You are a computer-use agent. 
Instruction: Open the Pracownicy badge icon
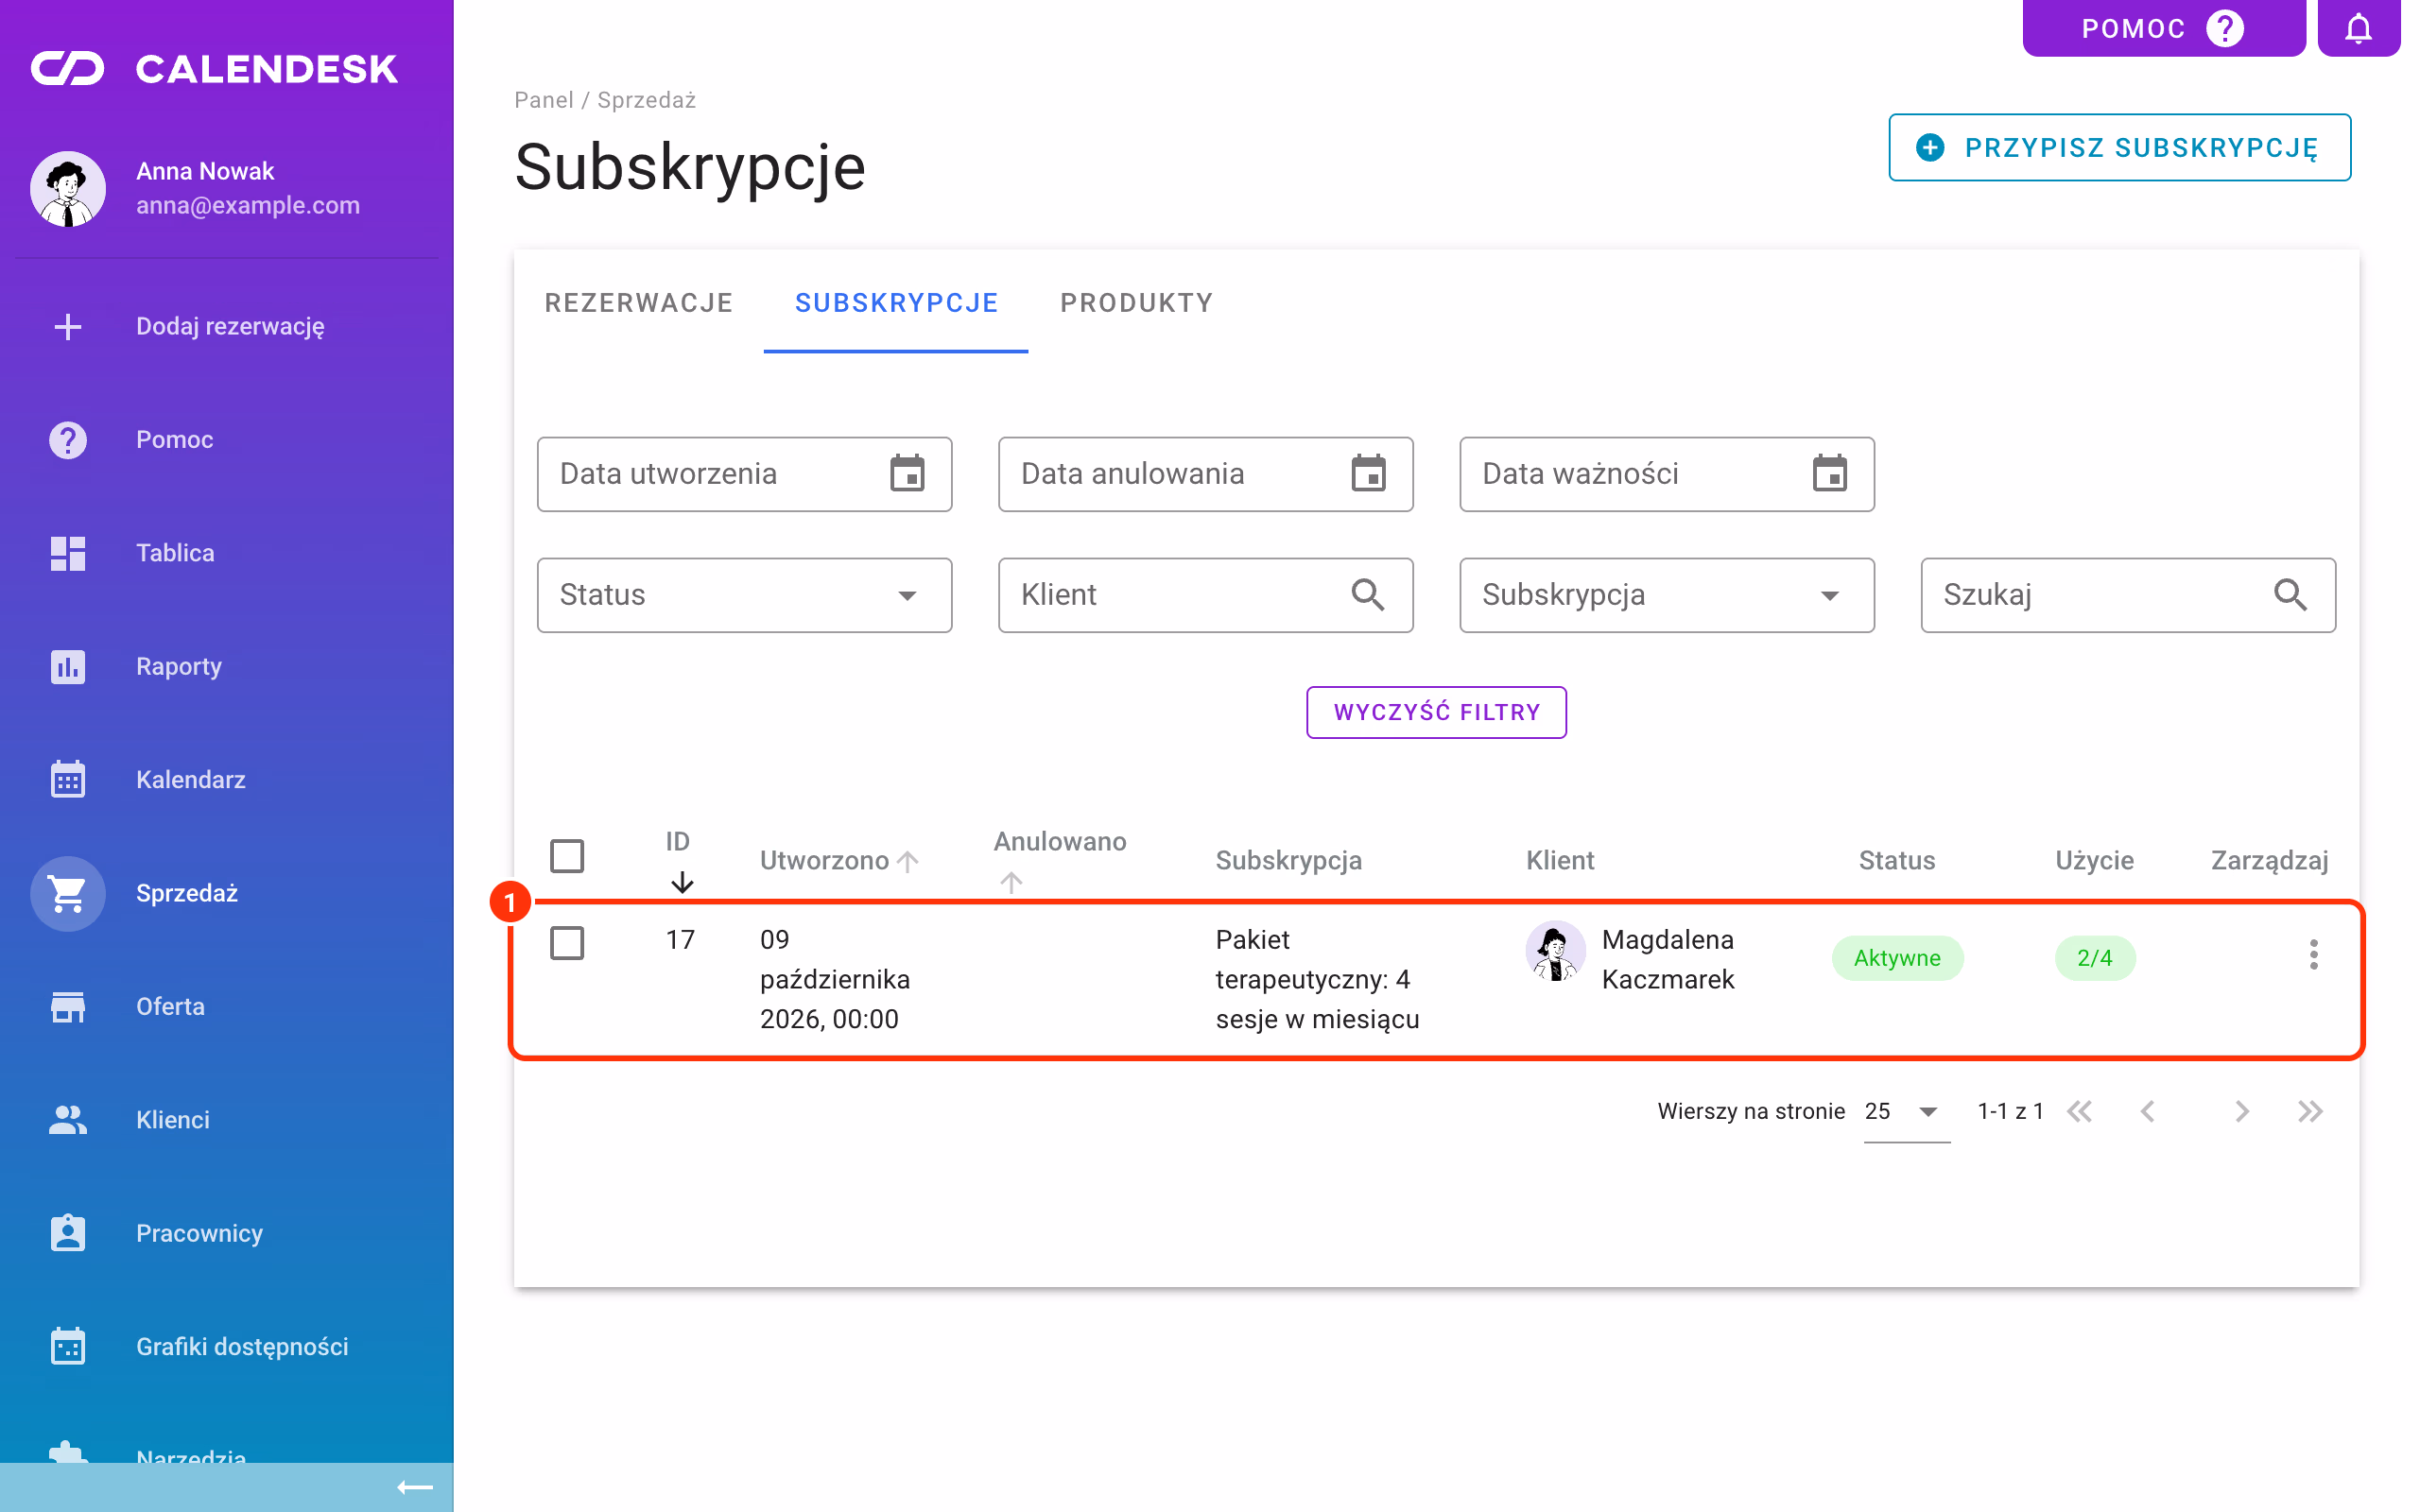67,1232
